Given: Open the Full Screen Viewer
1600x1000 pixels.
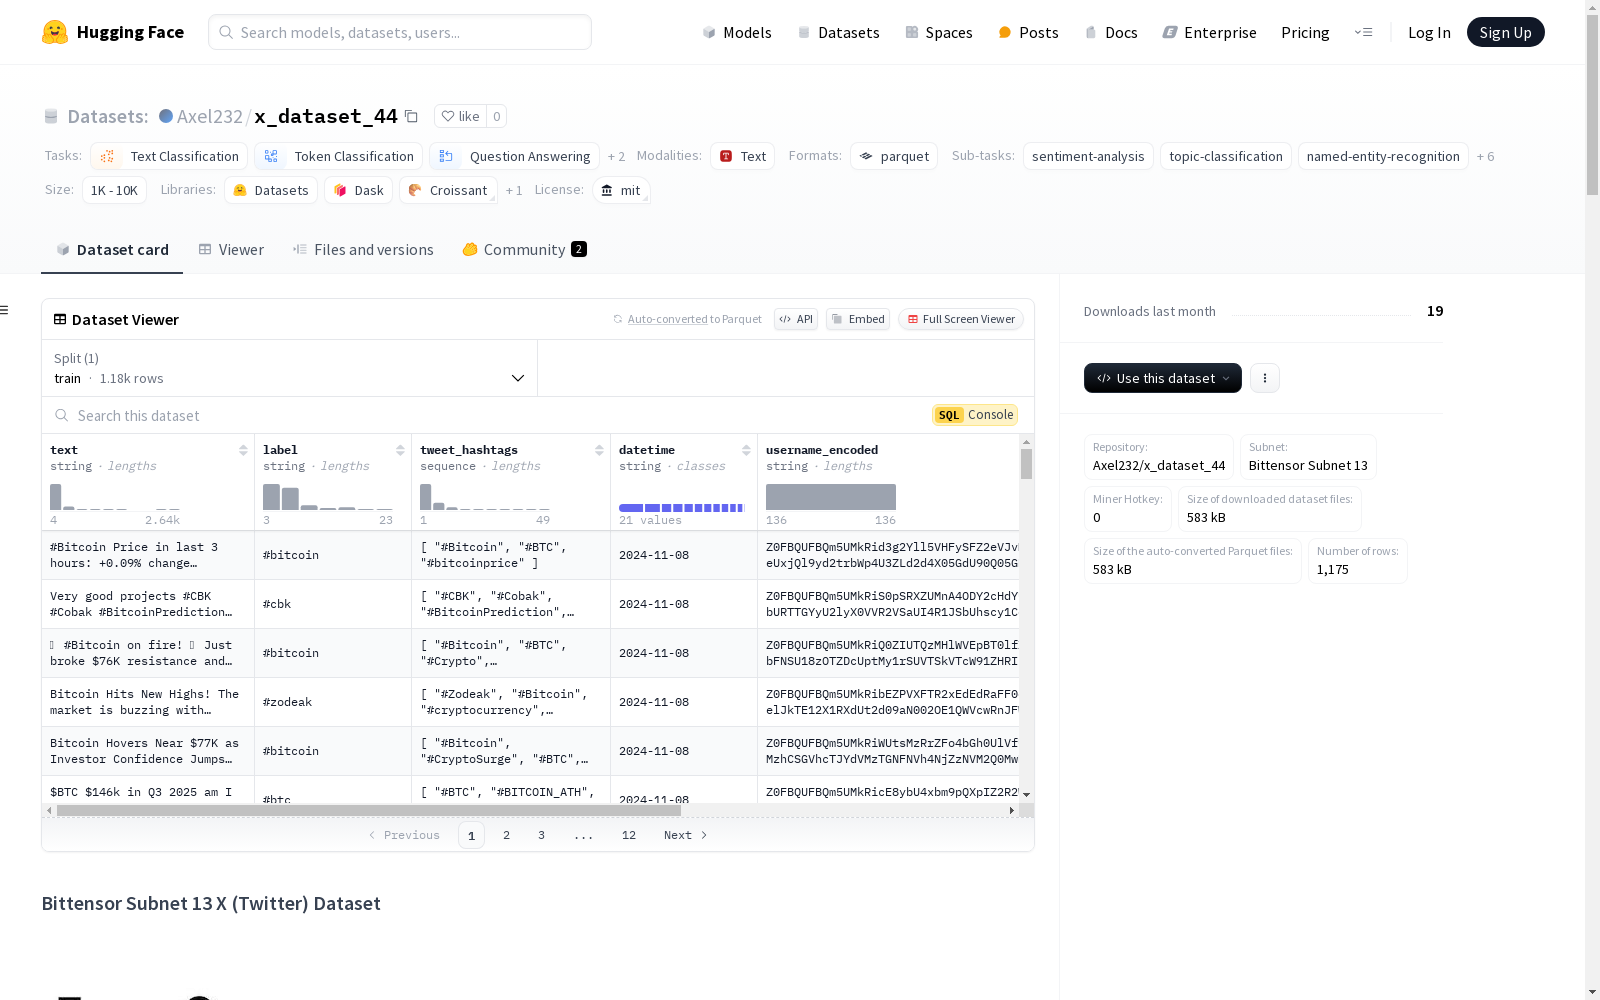Looking at the screenshot, I should pyautogui.click(x=961, y=319).
